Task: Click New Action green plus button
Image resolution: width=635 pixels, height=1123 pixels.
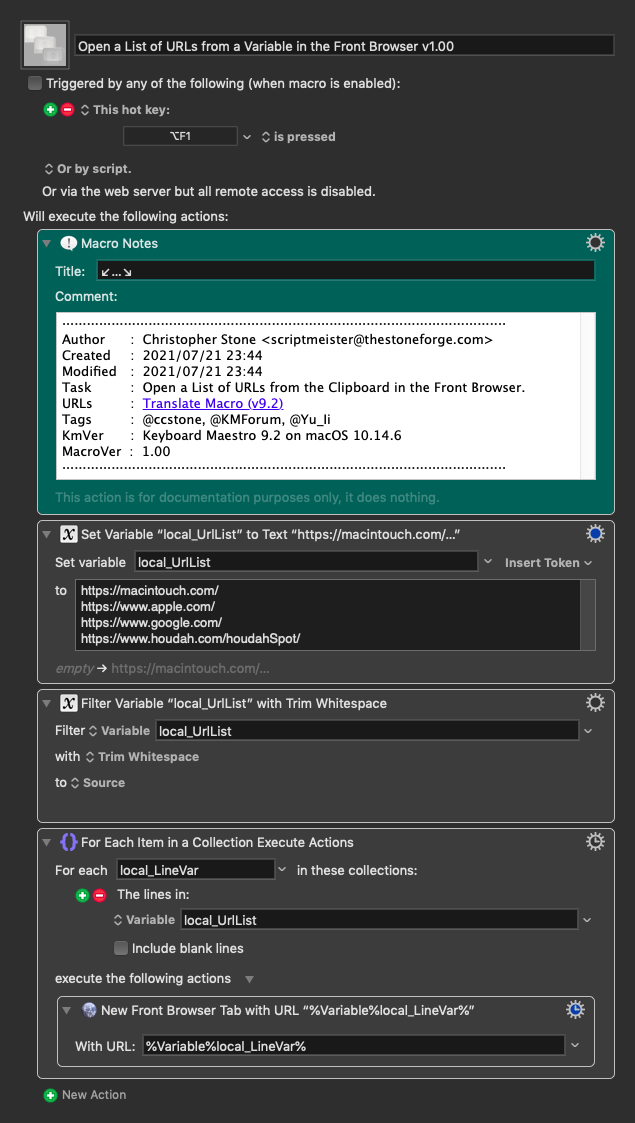Action: [x=50, y=1095]
